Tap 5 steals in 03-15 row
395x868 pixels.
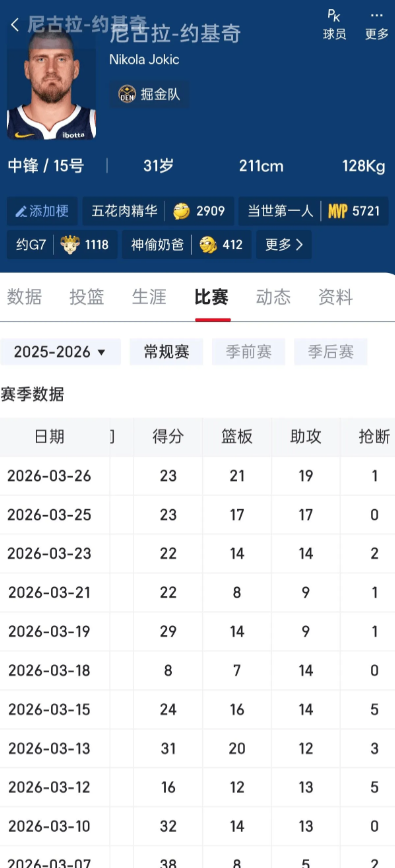click(x=375, y=710)
